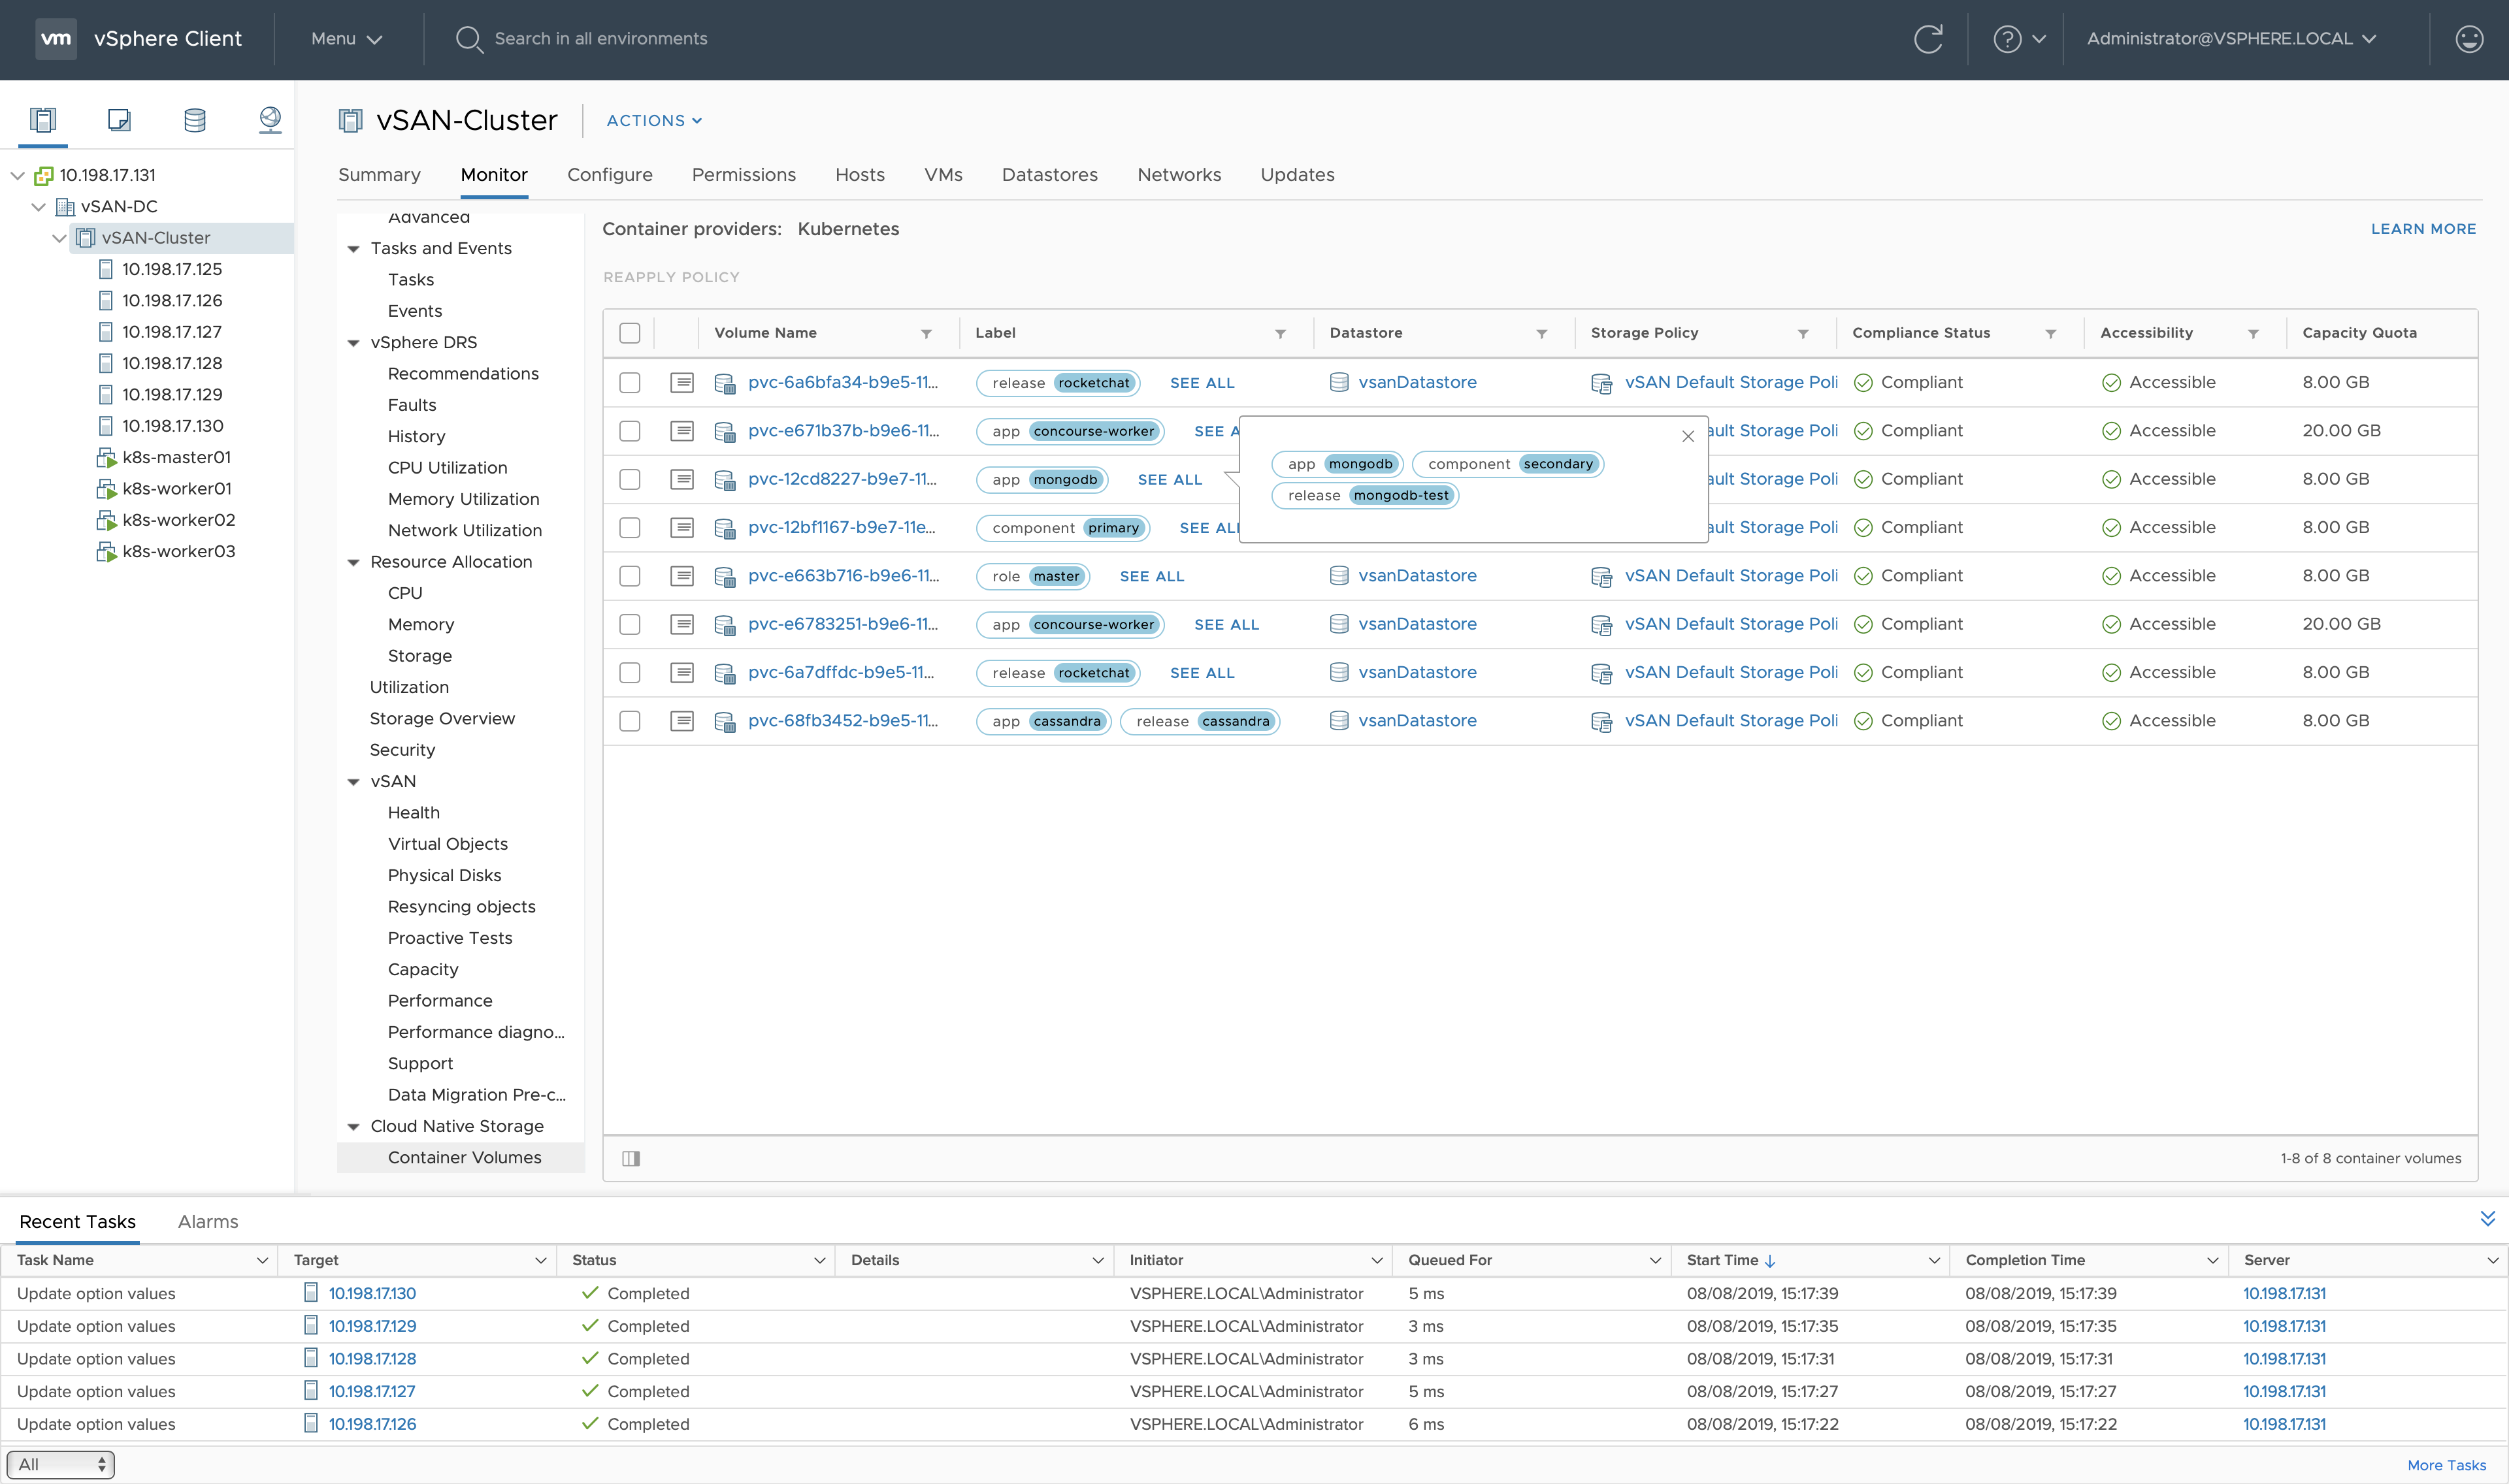Open details icon for pvc-12cd8227 row

click(682, 479)
